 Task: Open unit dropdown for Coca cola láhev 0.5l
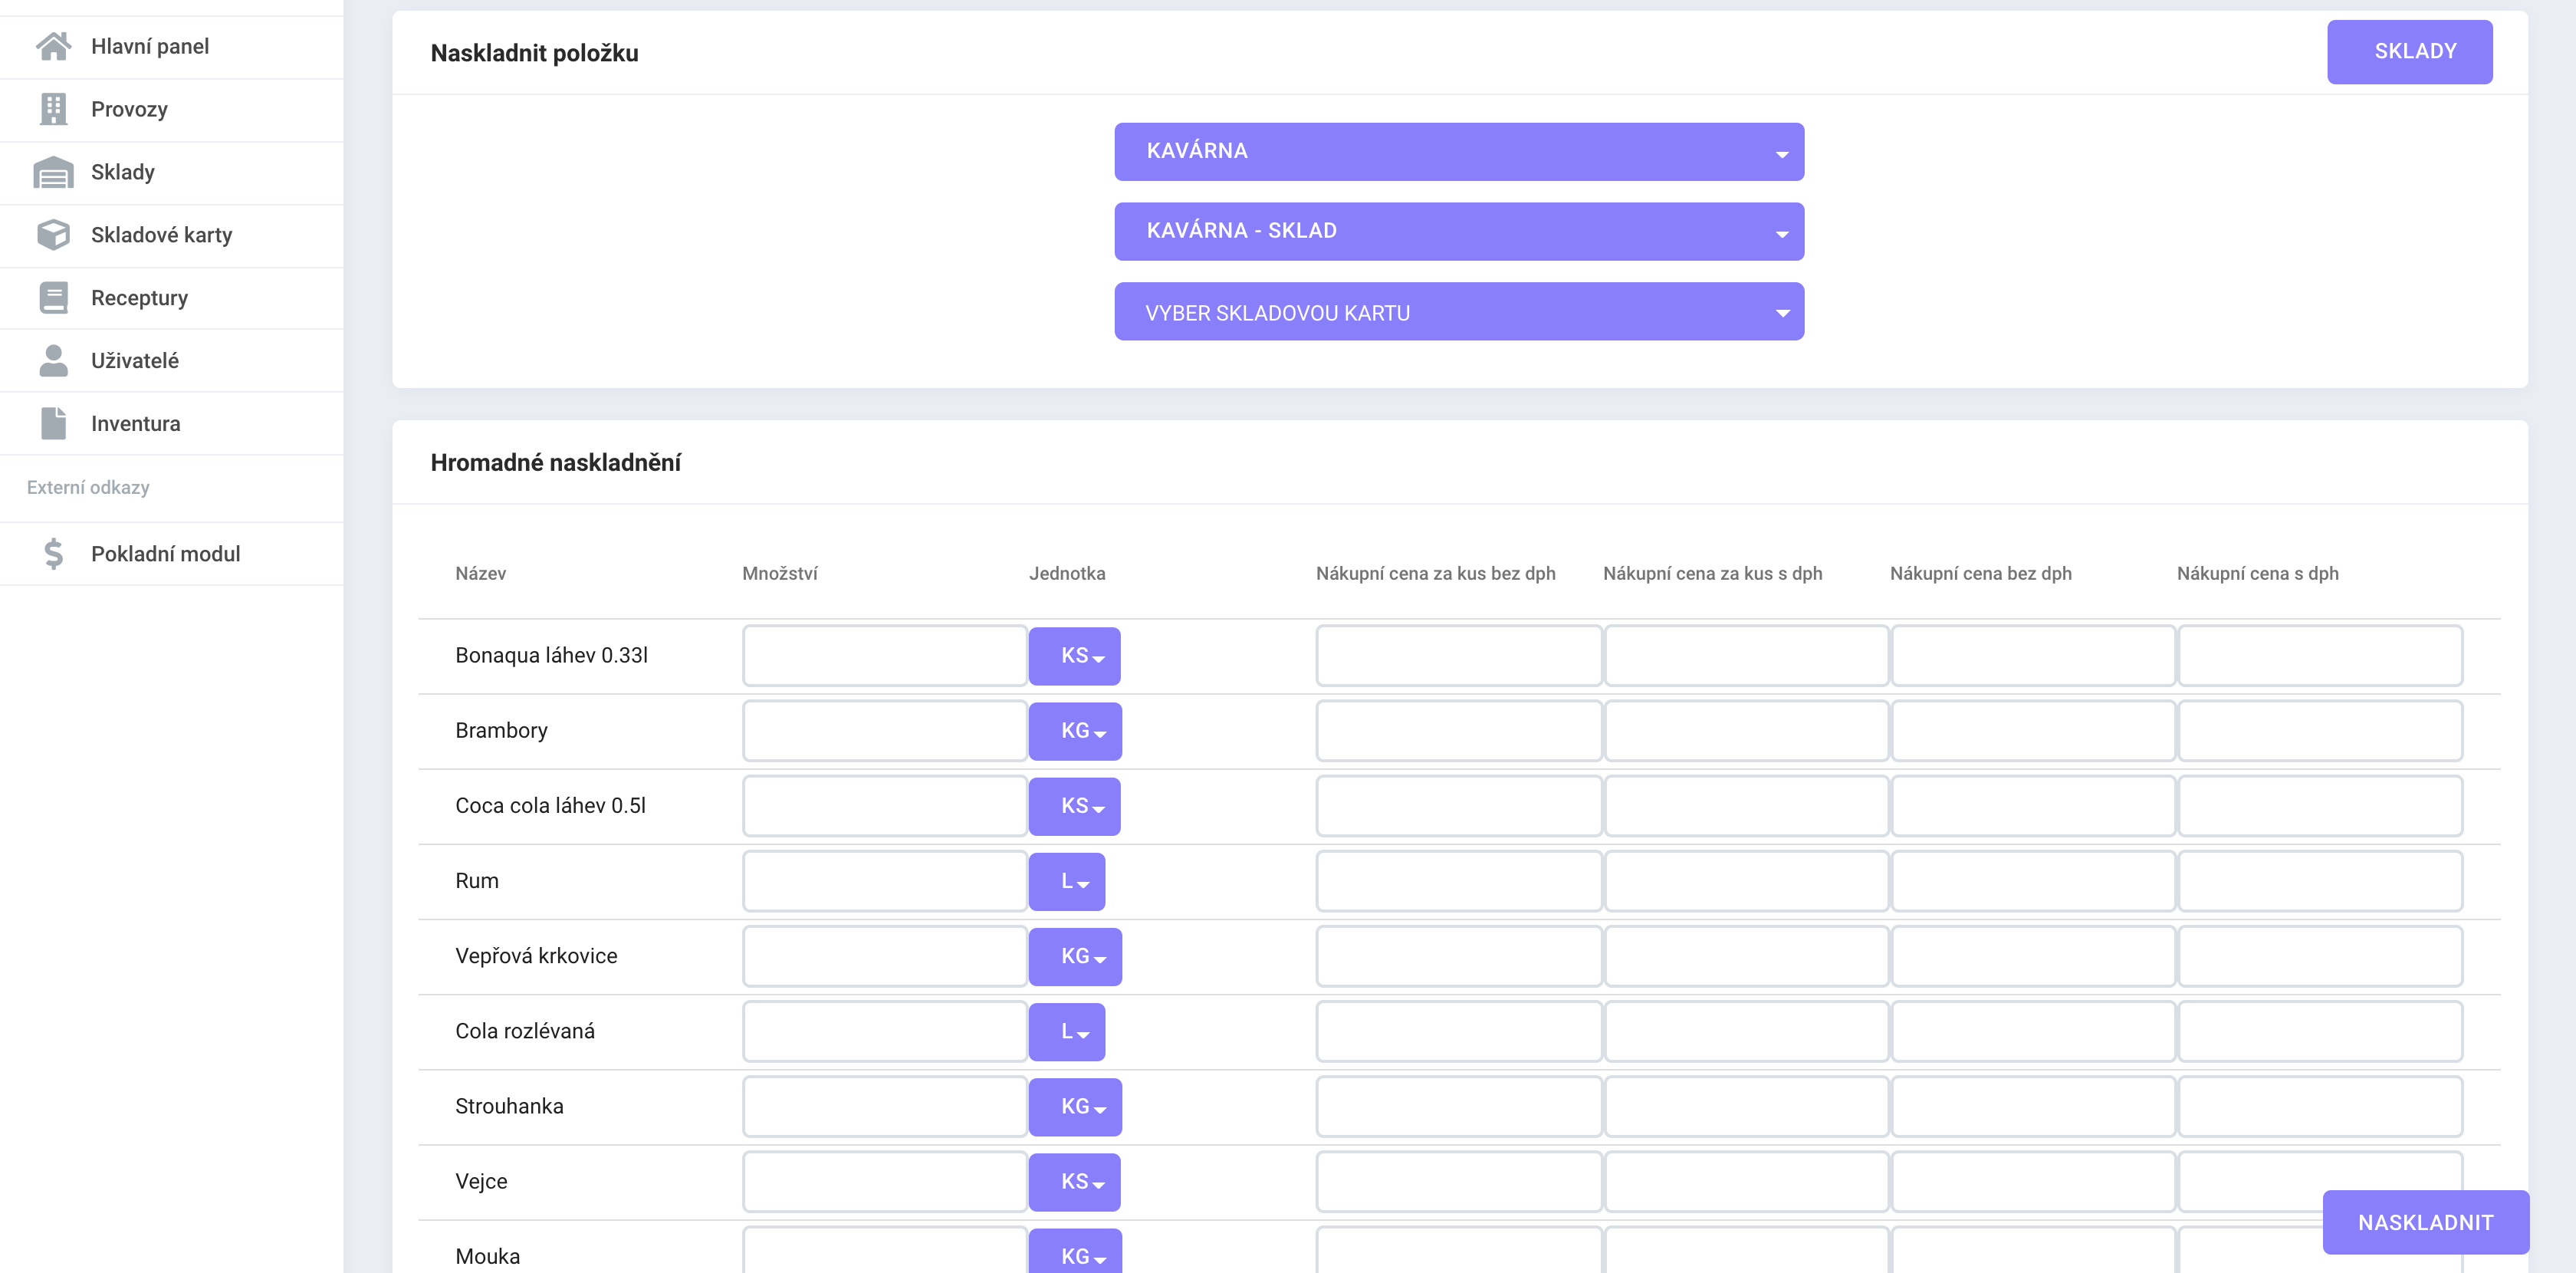[1075, 806]
